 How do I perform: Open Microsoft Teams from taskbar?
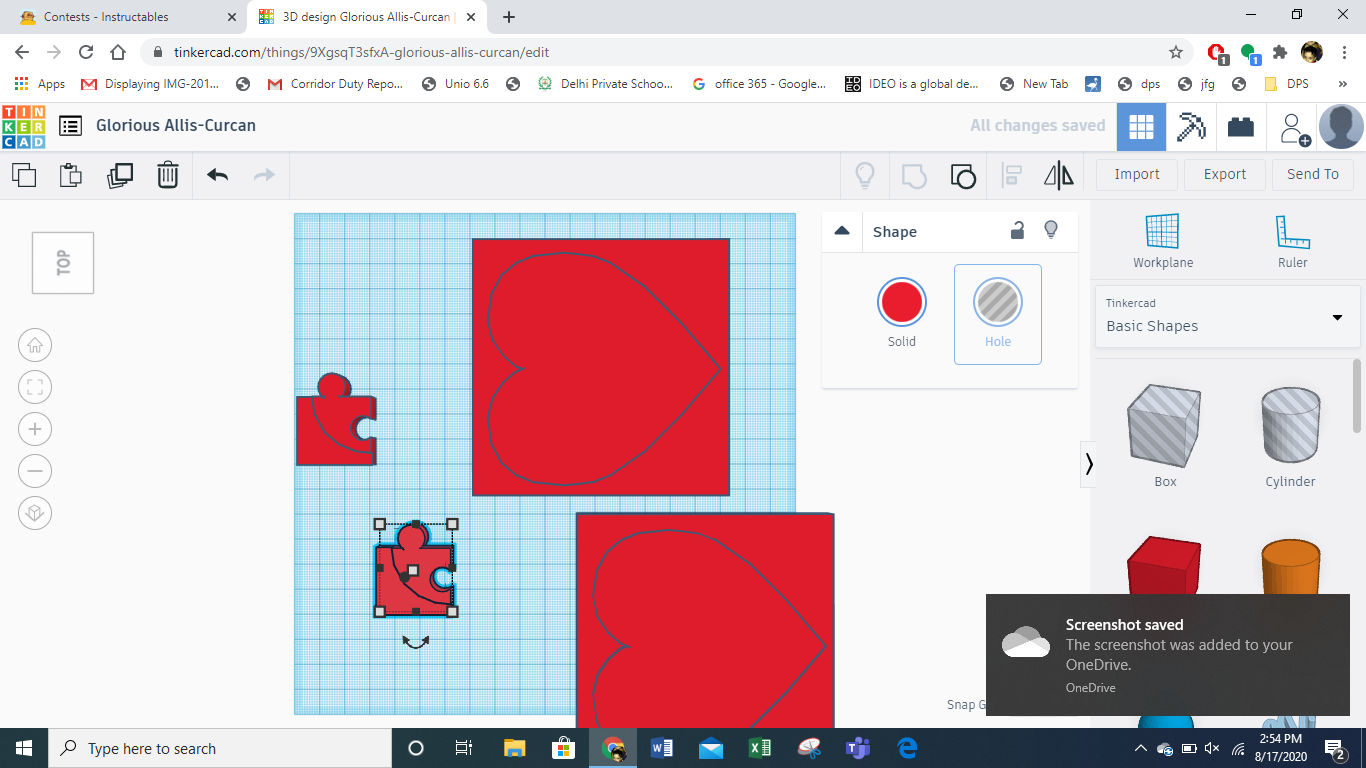(x=858, y=748)
